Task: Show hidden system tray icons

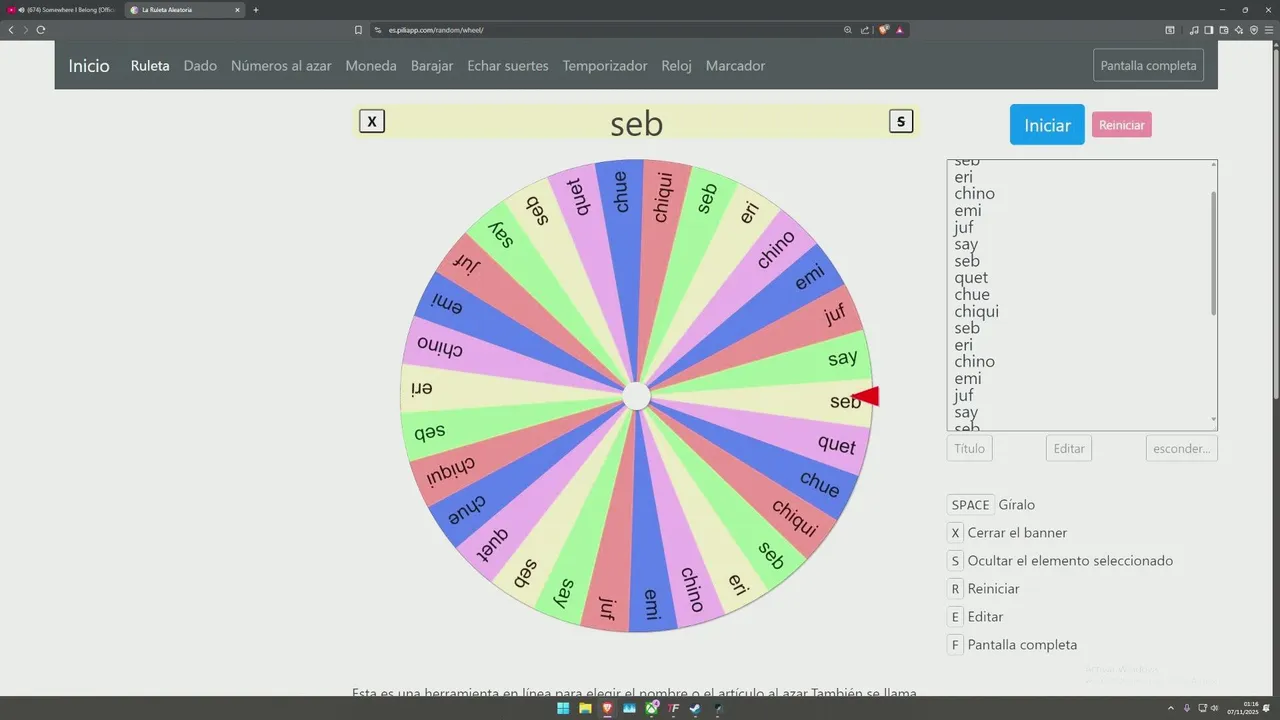Action: [x=1171, y=709]
